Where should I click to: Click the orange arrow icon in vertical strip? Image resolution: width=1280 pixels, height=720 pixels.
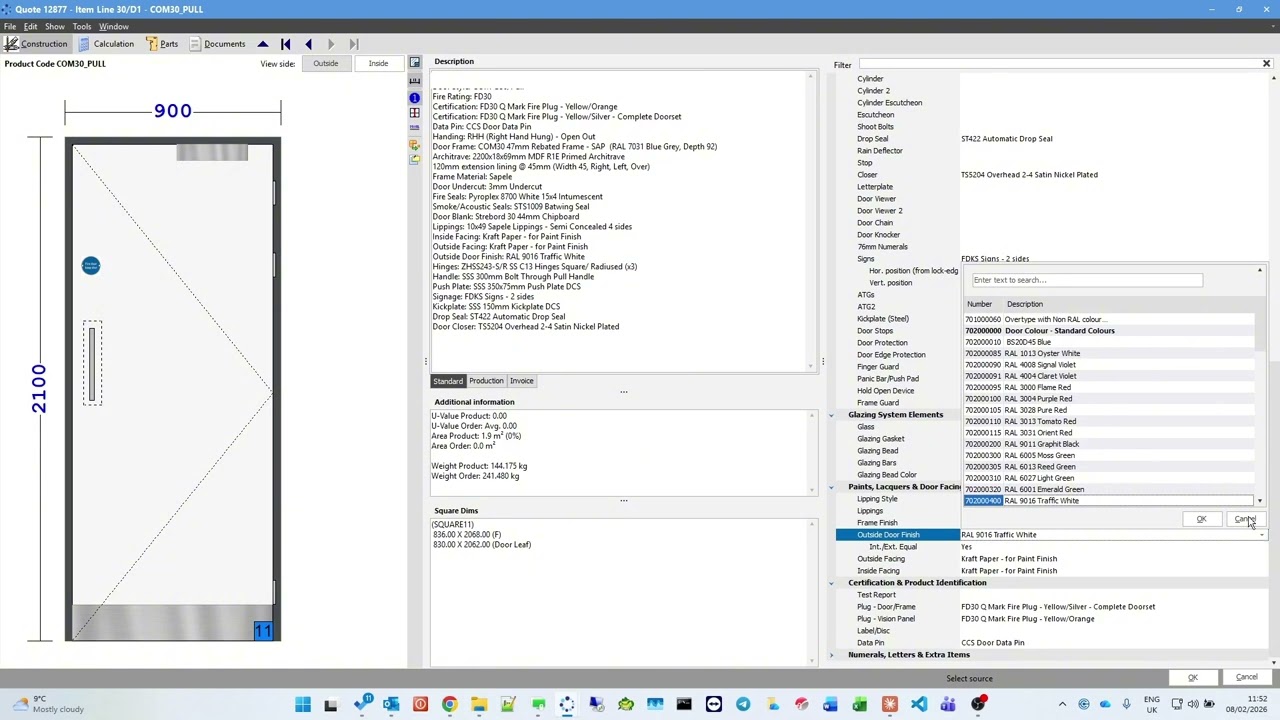[414, 145]
